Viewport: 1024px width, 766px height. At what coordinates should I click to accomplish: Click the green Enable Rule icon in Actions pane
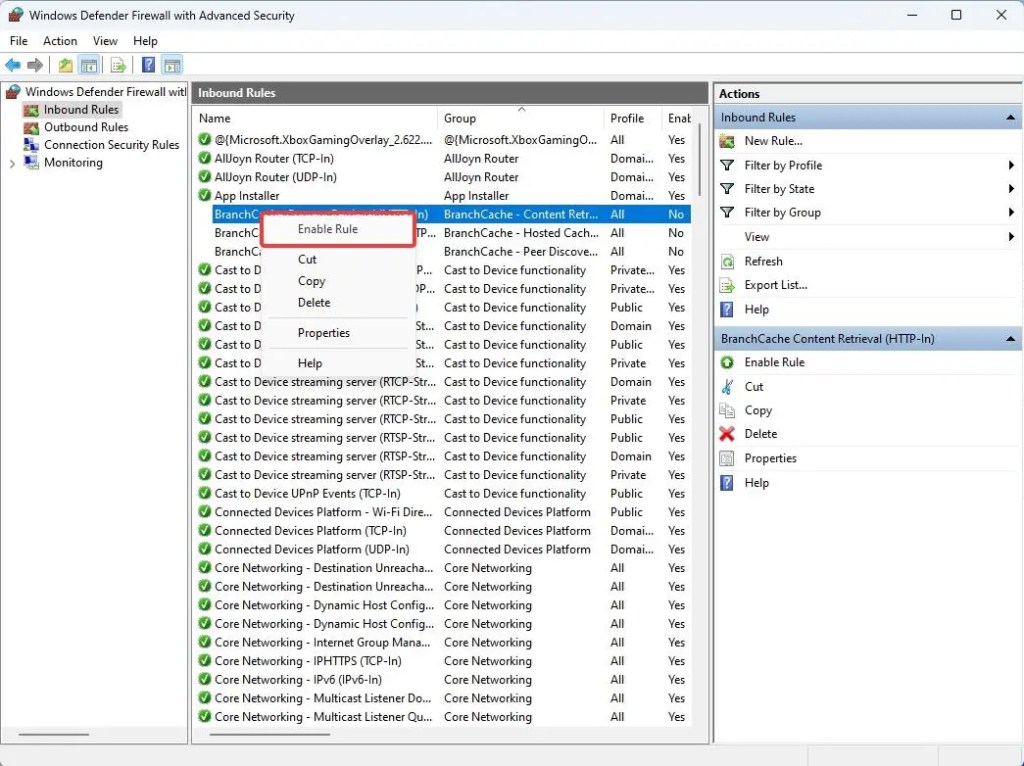coord(727,362)
